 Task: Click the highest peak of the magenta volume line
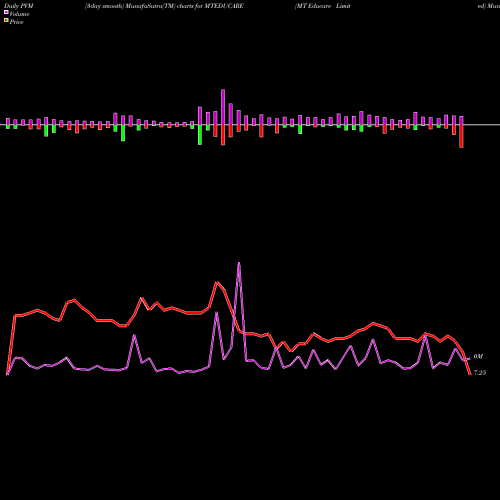[x=239, y=263]
